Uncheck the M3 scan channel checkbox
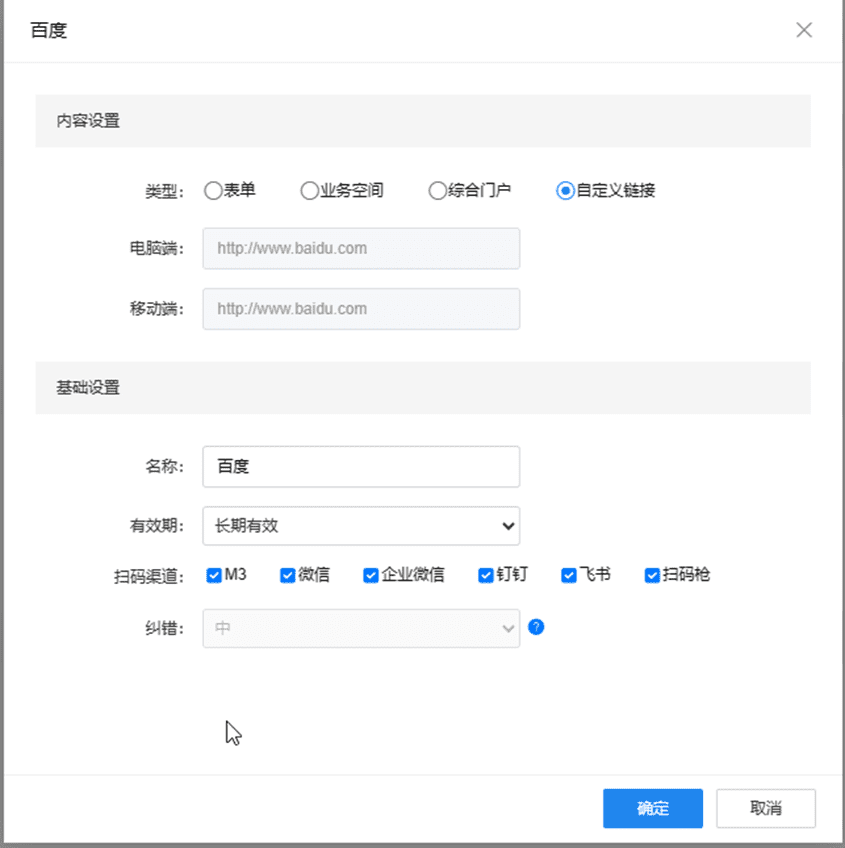The height and width of the screenshot is (848, 845). coord(214,575)
